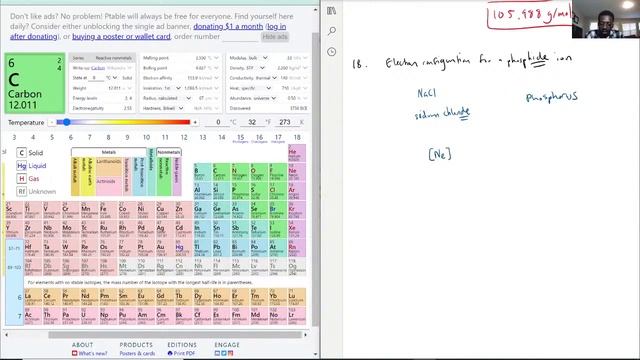Click the temperature plus button
Screen dimensions: 640x360
pyautogui.click(x=195, y=122)
